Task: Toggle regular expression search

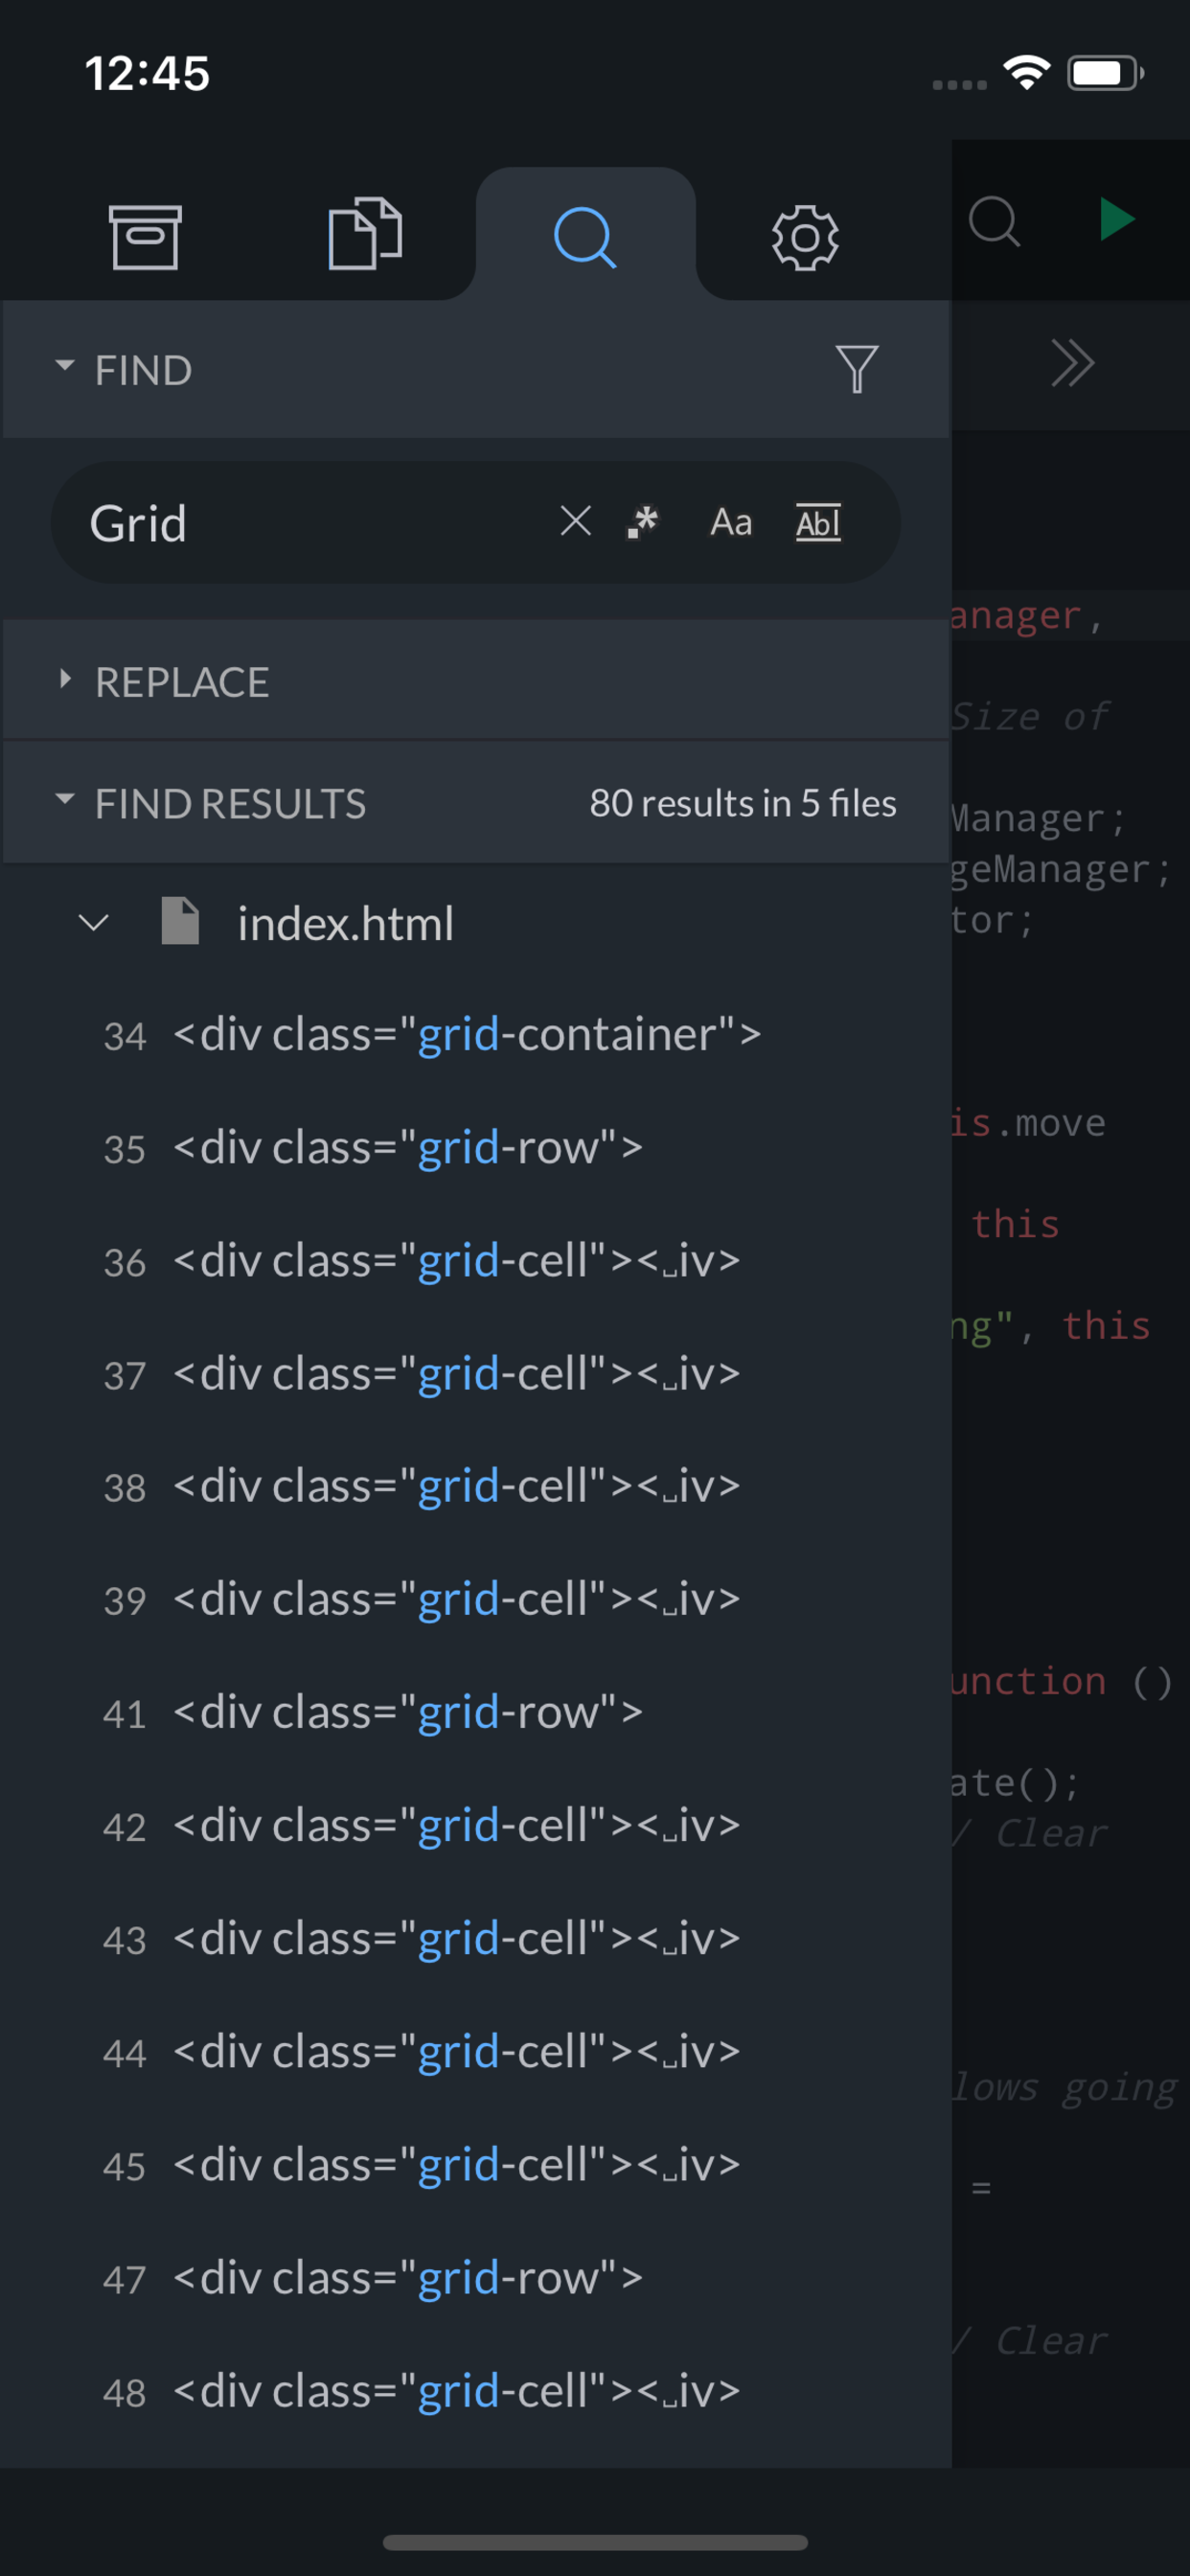Action: click(643, 521)
